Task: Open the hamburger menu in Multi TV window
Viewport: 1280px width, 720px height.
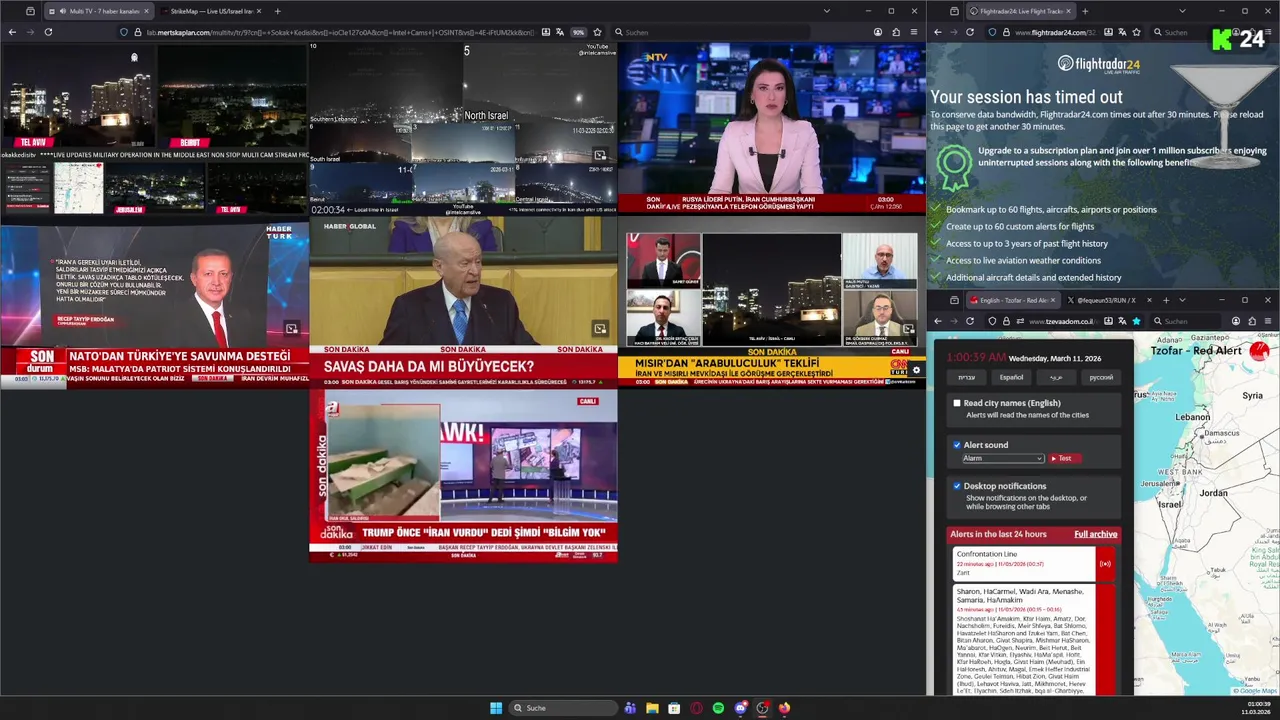Action: 913,32
